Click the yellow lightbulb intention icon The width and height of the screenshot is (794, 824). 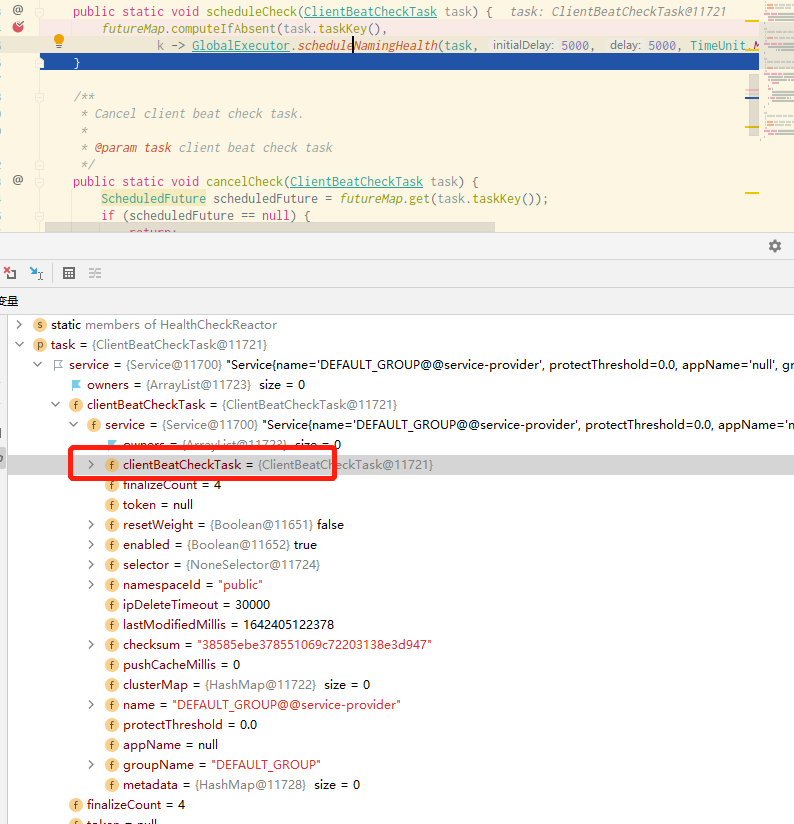coord(59,41)
